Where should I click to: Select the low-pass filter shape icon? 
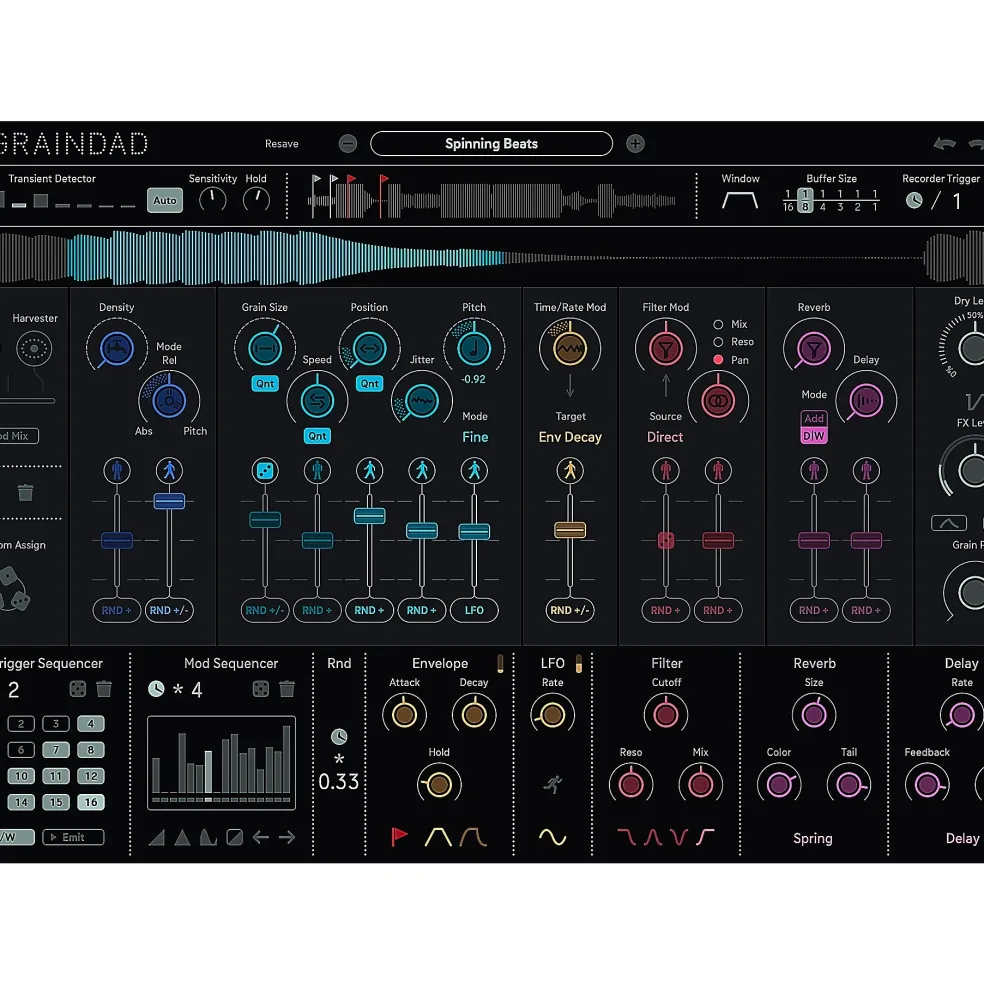(x=626, y=837)
